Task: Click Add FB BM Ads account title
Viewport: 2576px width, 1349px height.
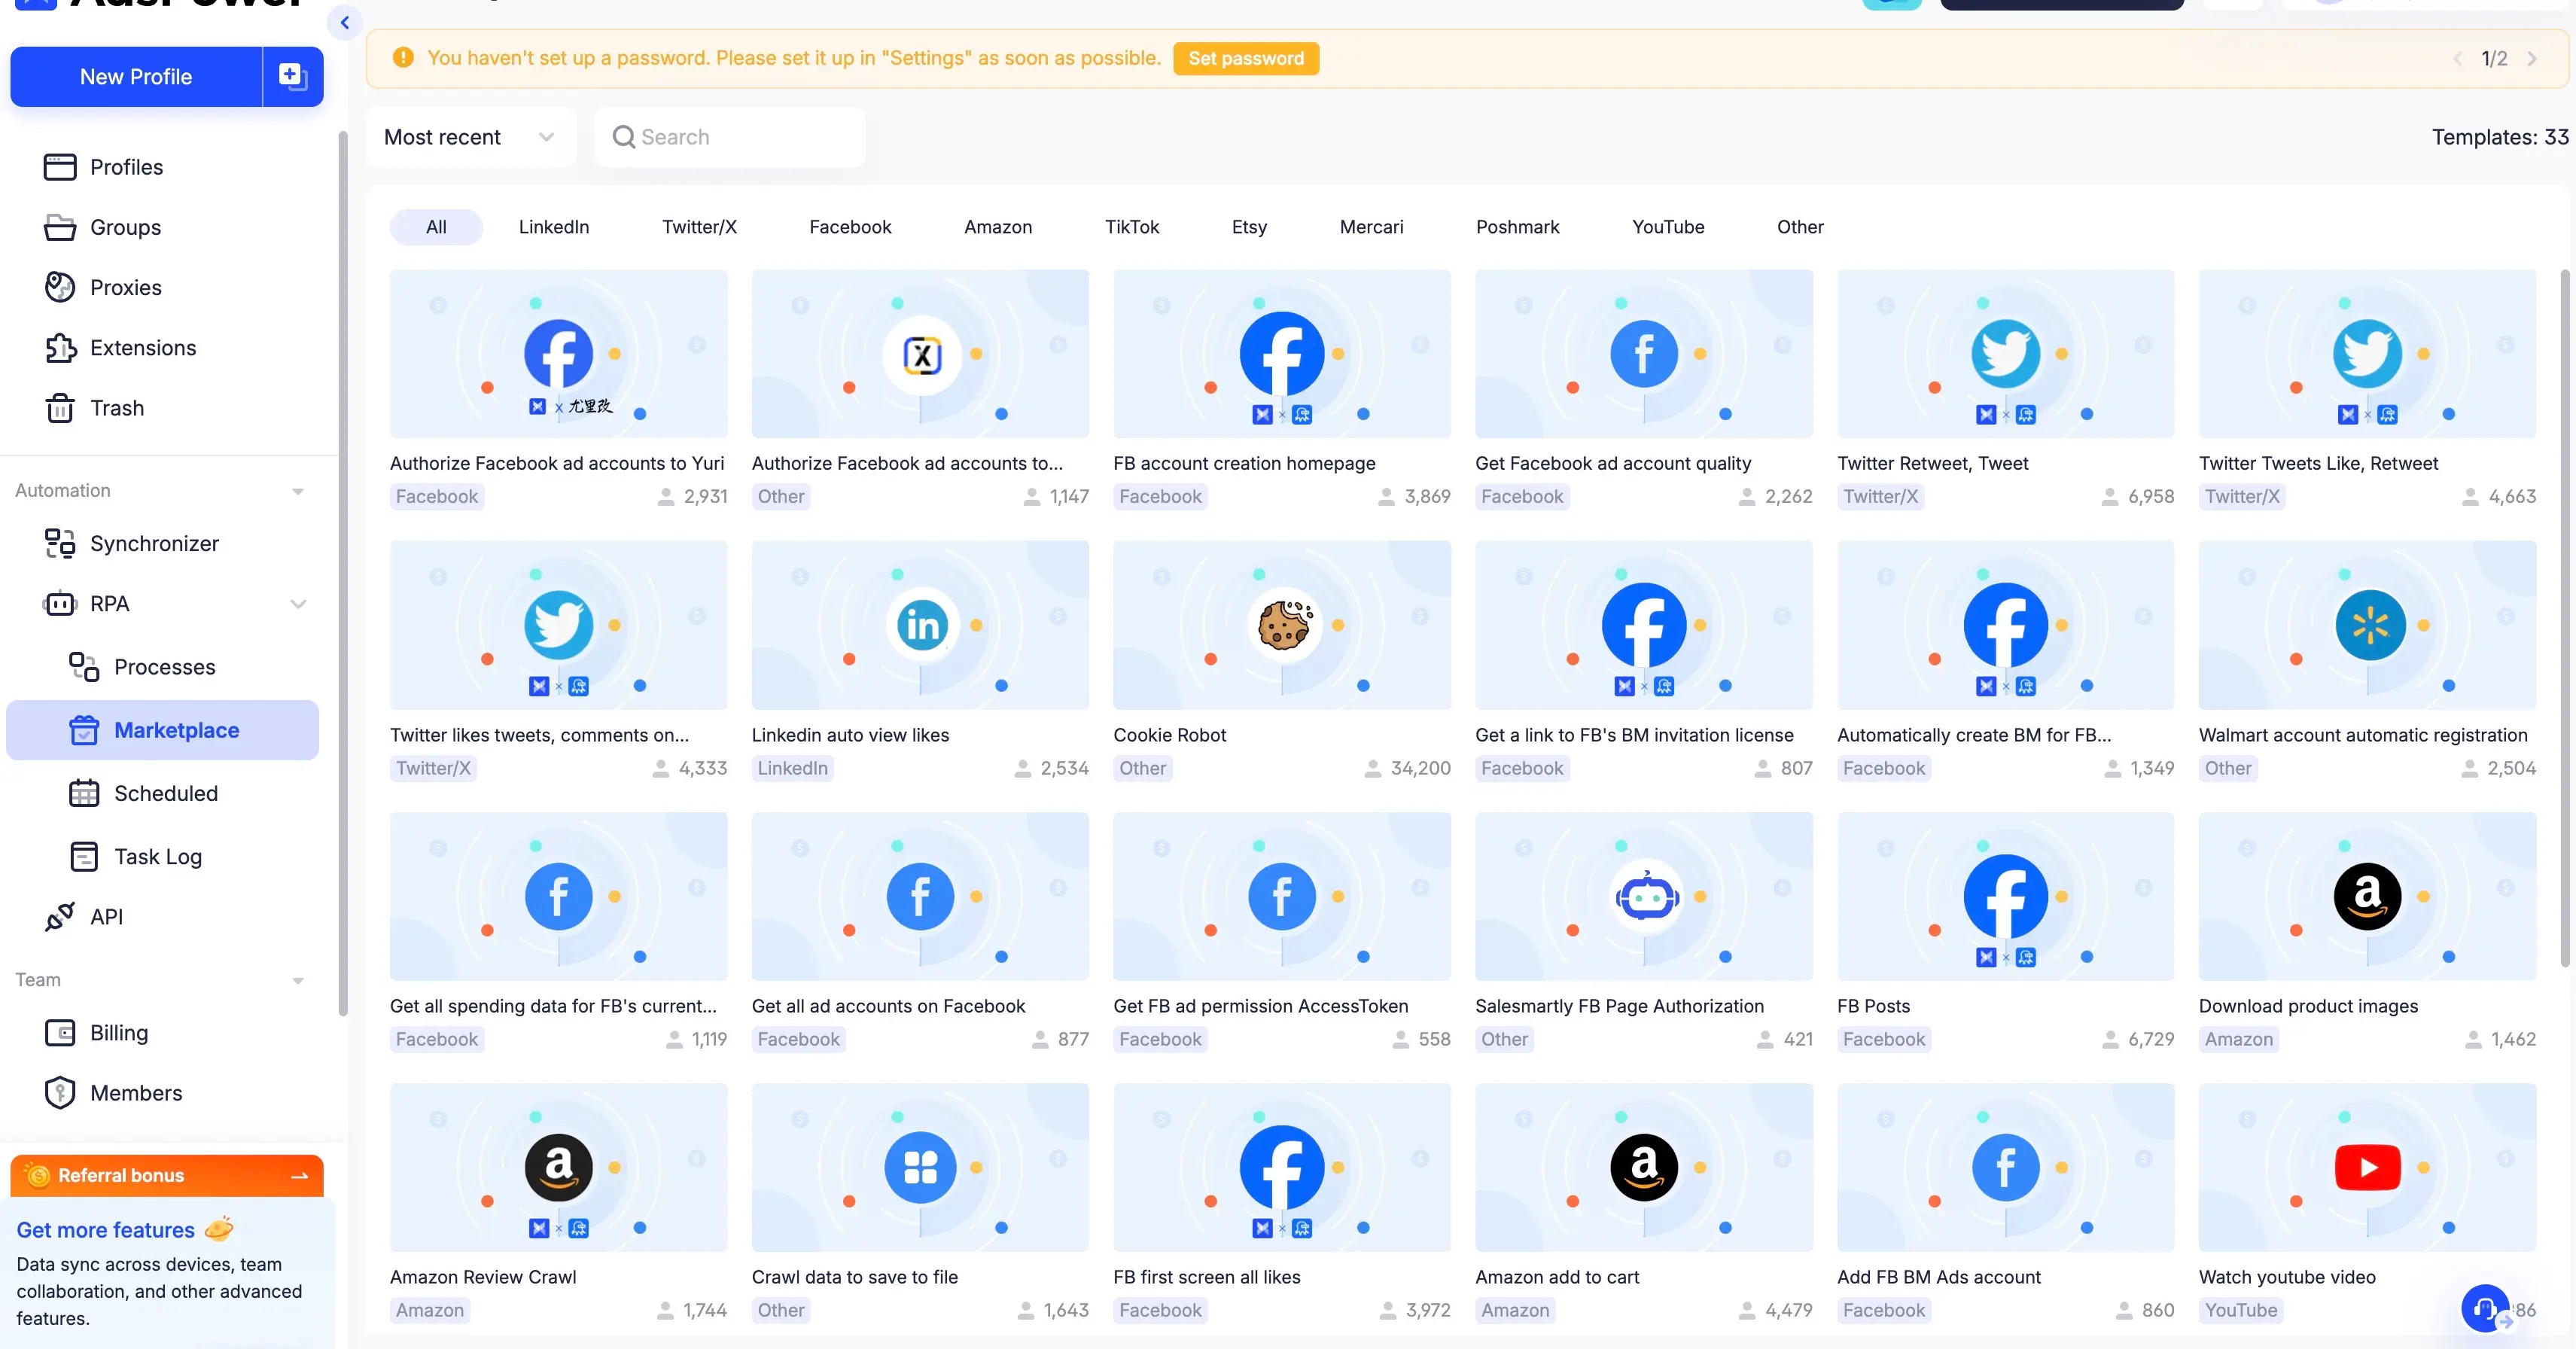Action: pos(1938,1277)
